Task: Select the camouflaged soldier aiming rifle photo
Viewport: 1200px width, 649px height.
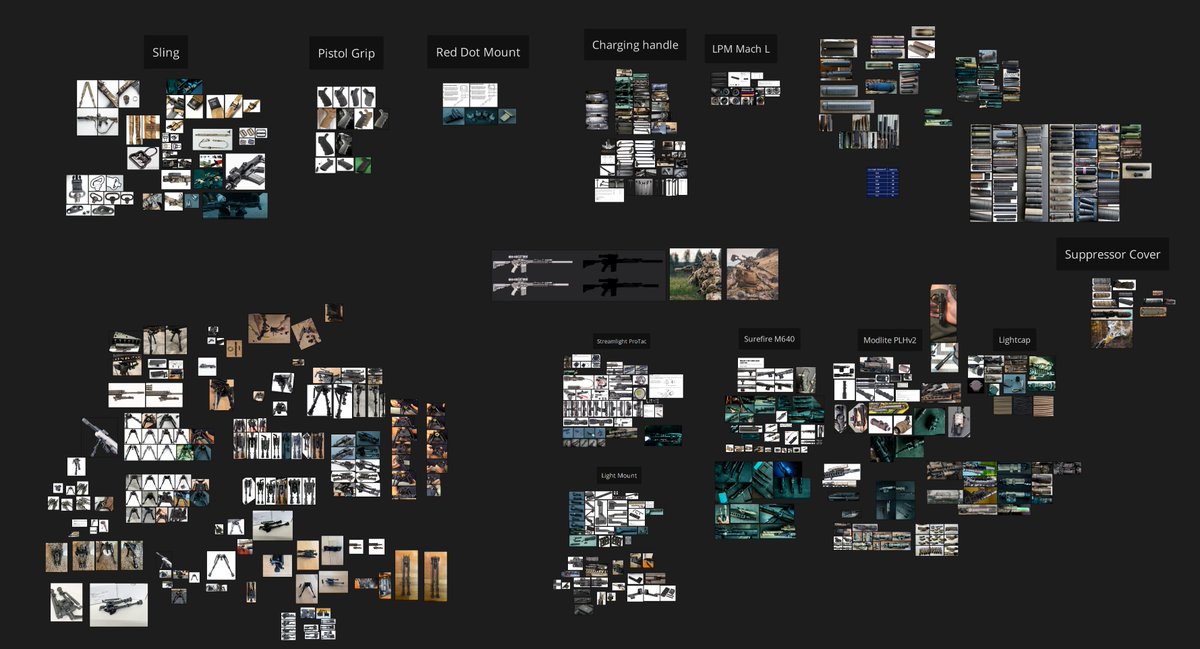Action: (x=695, y=274)
